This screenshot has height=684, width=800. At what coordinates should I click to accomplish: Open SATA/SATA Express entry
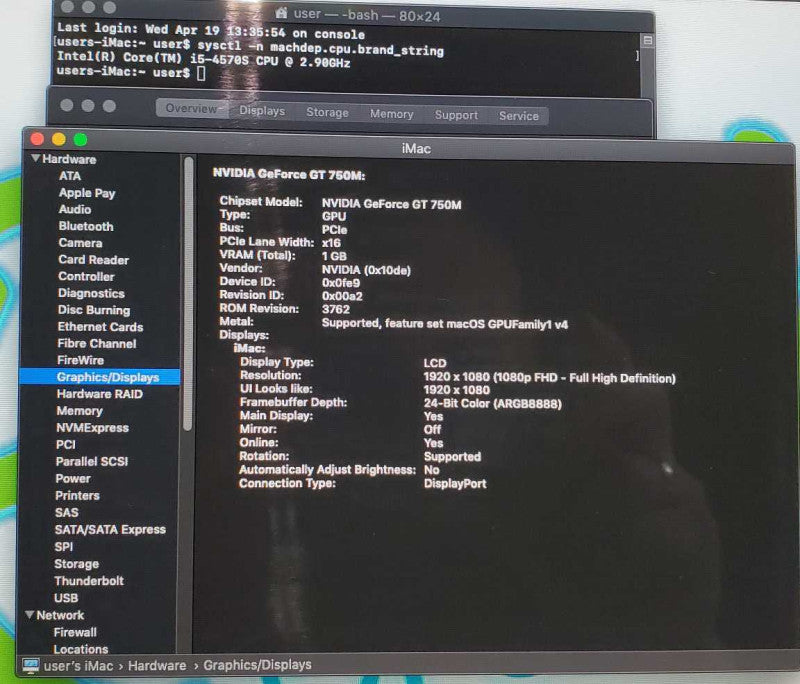tap(110, 529)
